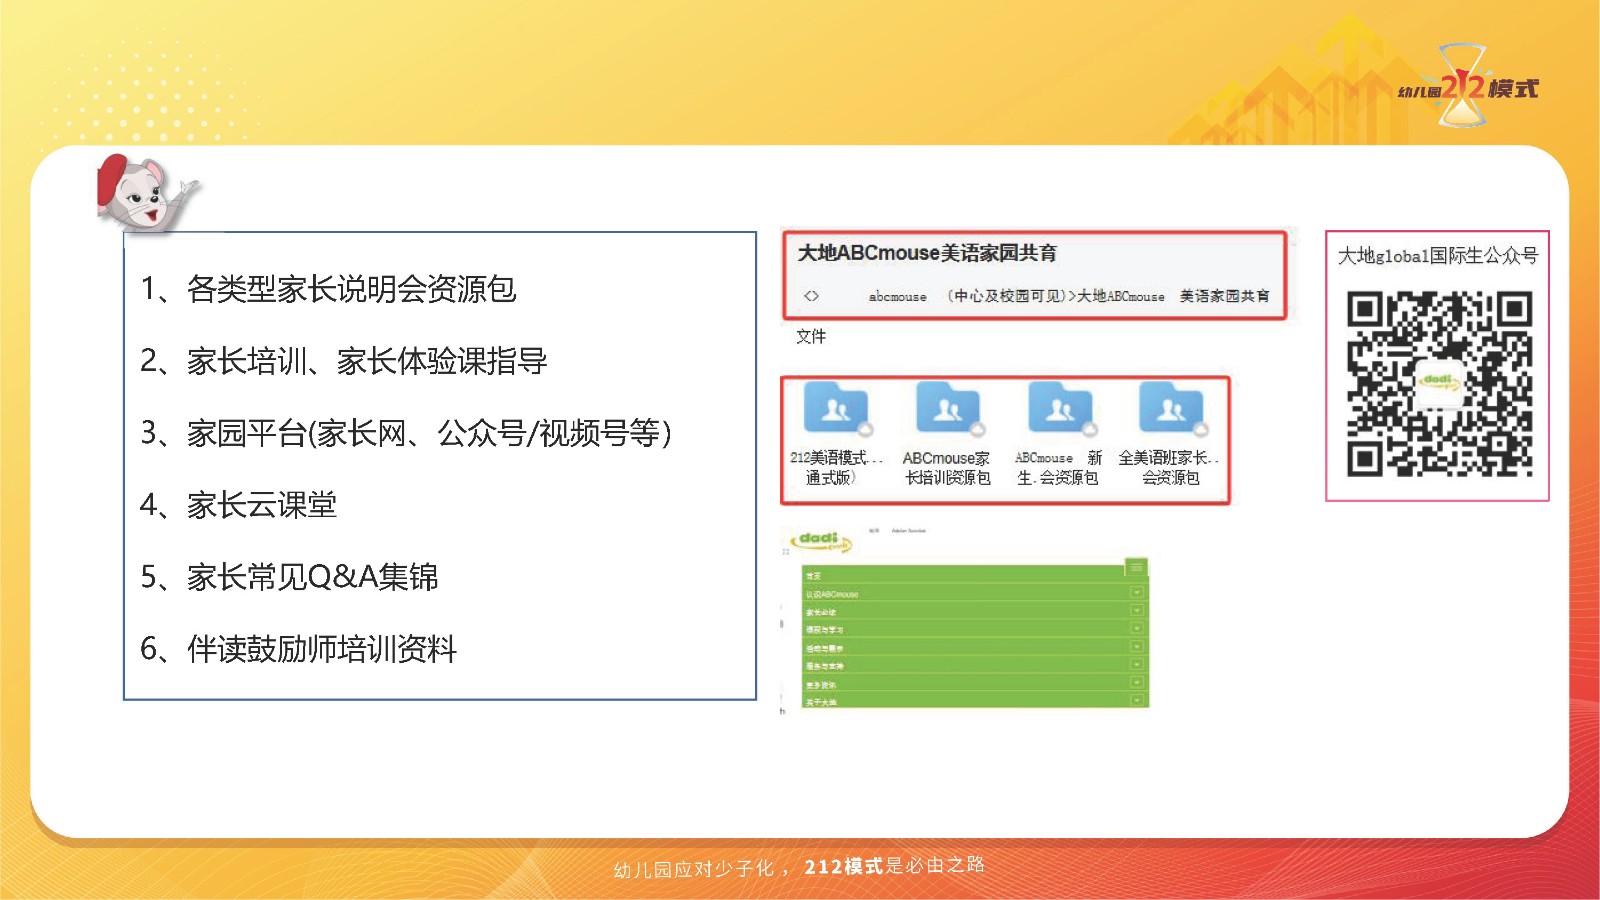Click the dadi logo above the green menu
The height and width of the screenshot is (900, 1600).
point(821,541)
